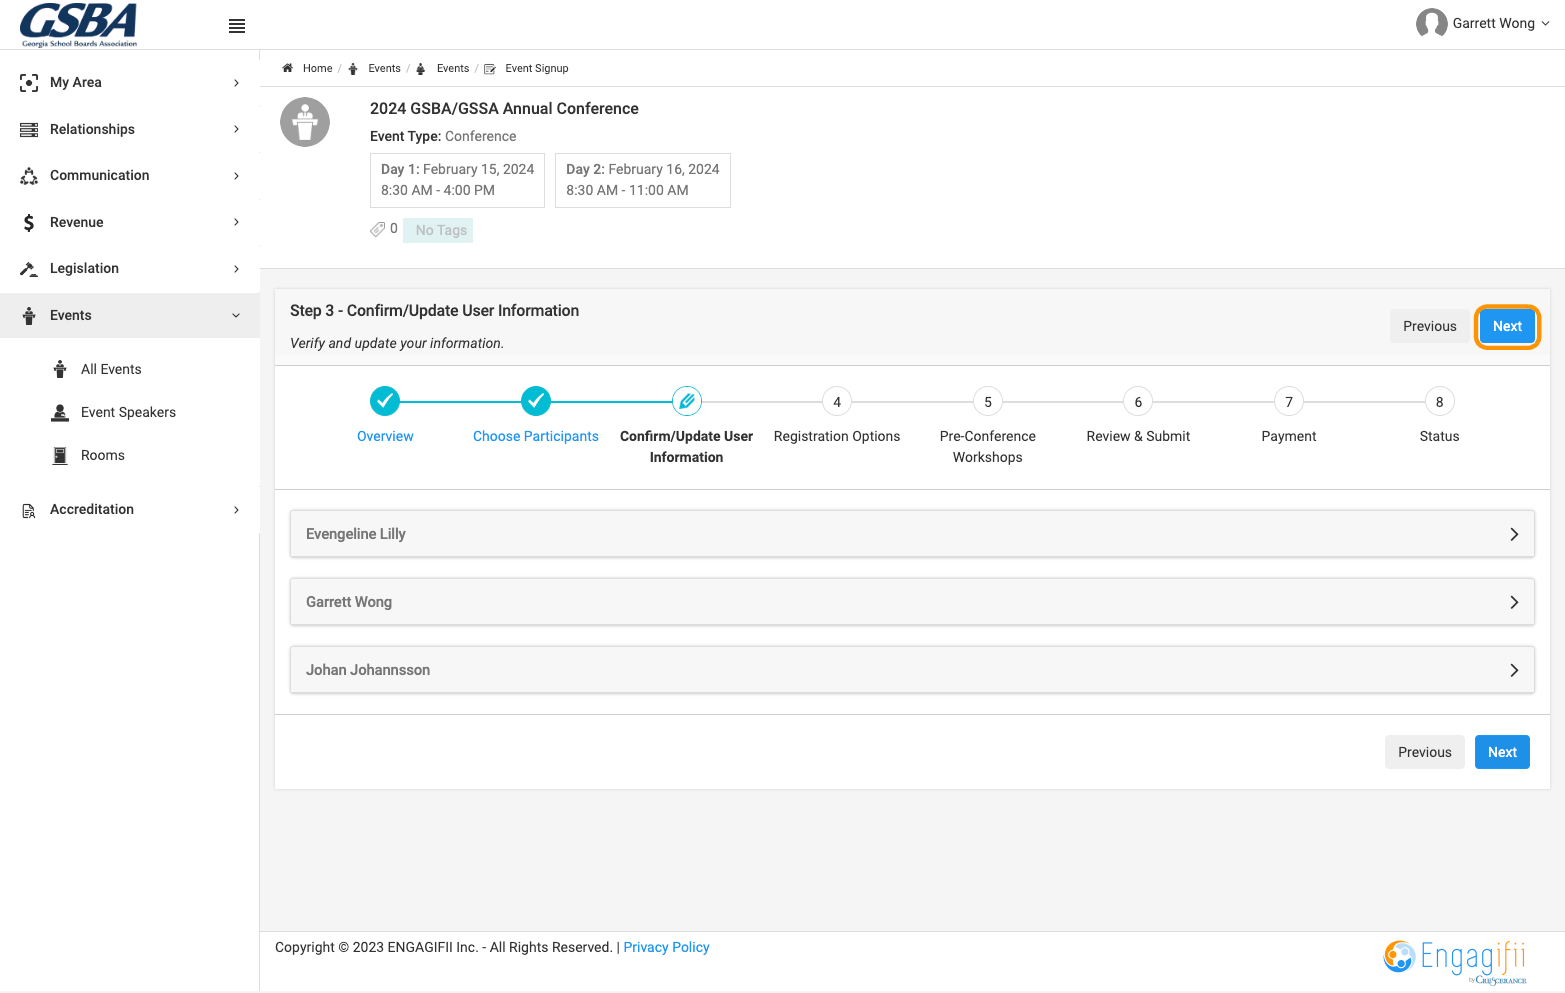The width and height of the screenshot is (1565, 993).
Task: Open the Legislation sidebar menu
Action: pyautogui.click(x=130, y=268)
